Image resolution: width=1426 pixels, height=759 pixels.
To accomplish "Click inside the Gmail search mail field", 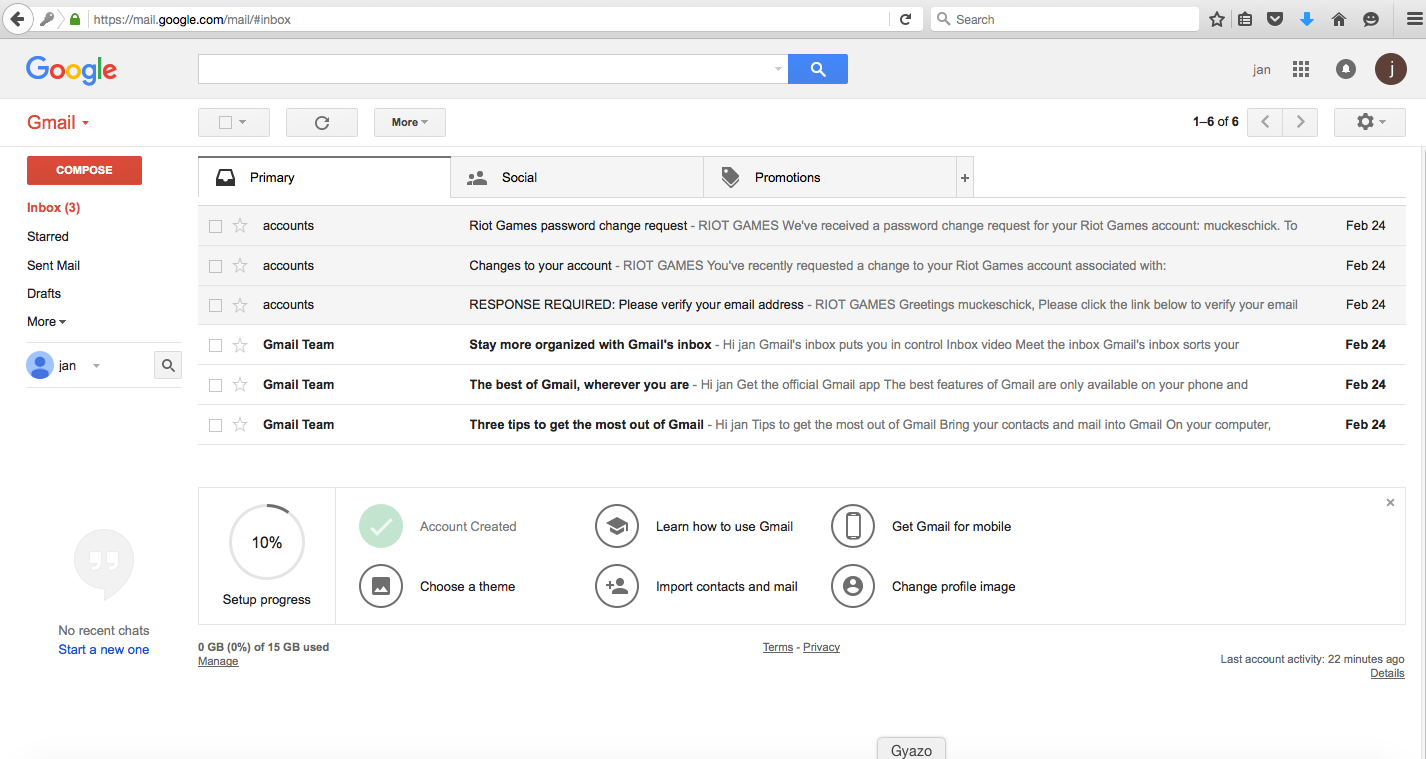I will [x=485, y=69].
